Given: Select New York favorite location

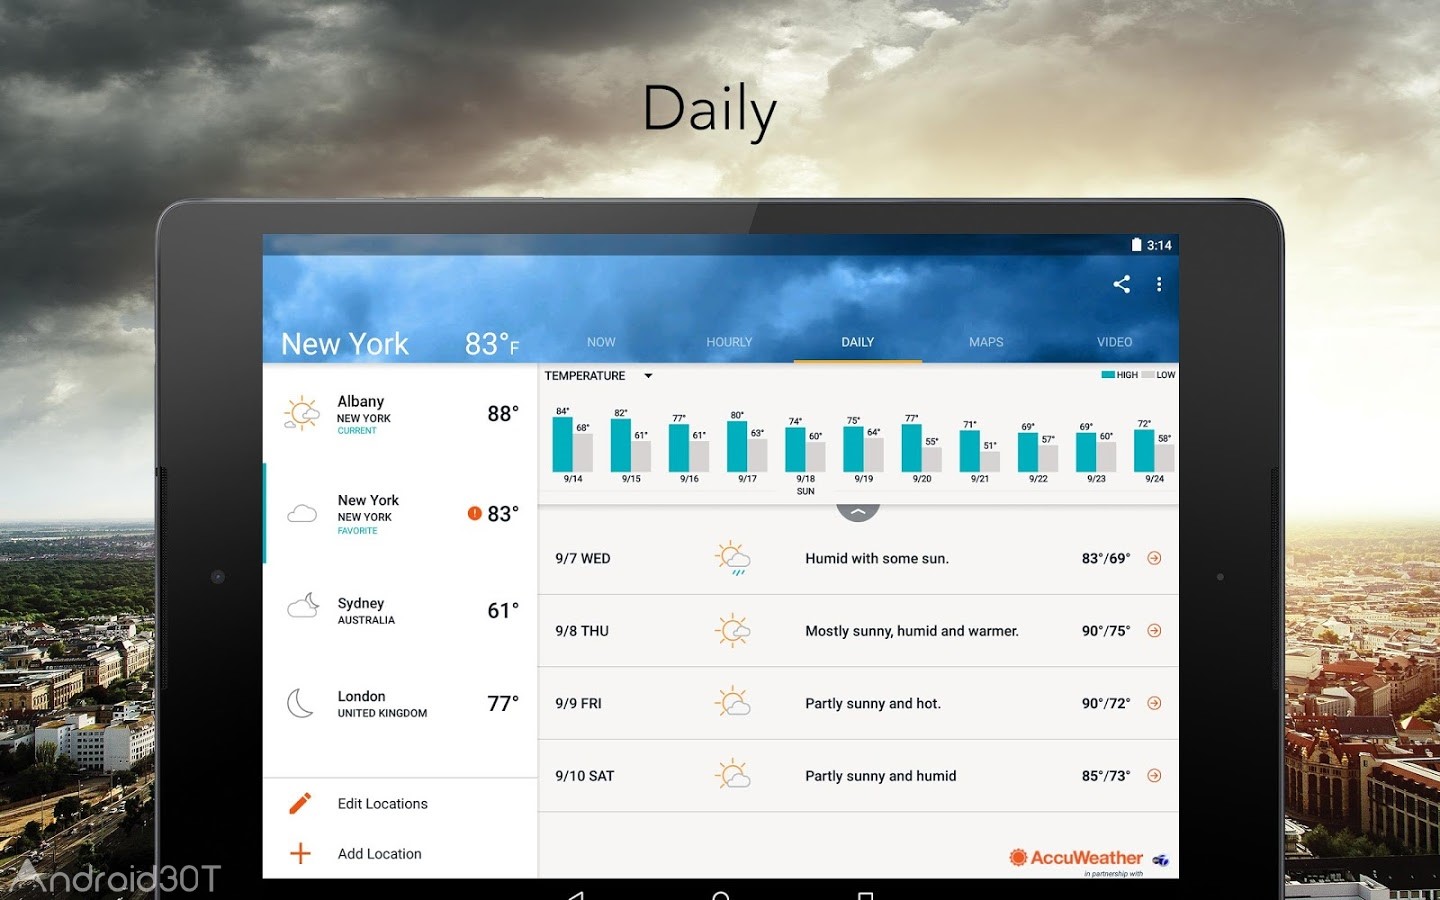Looking at the screenshot, I should 400,514.
